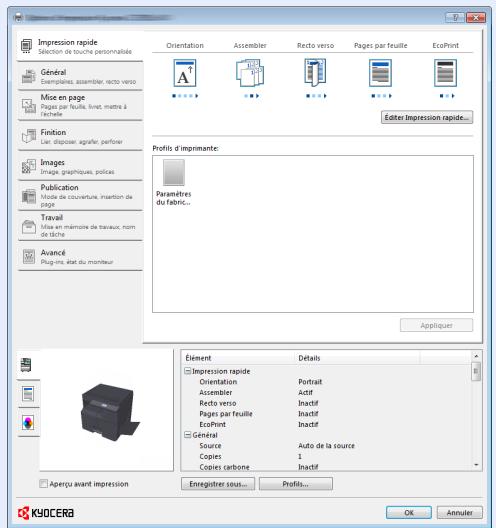Image resolution: width=496 pixels, height=528 pixels.
Task: Click the Appliquer button
Action: coord(436,325)
